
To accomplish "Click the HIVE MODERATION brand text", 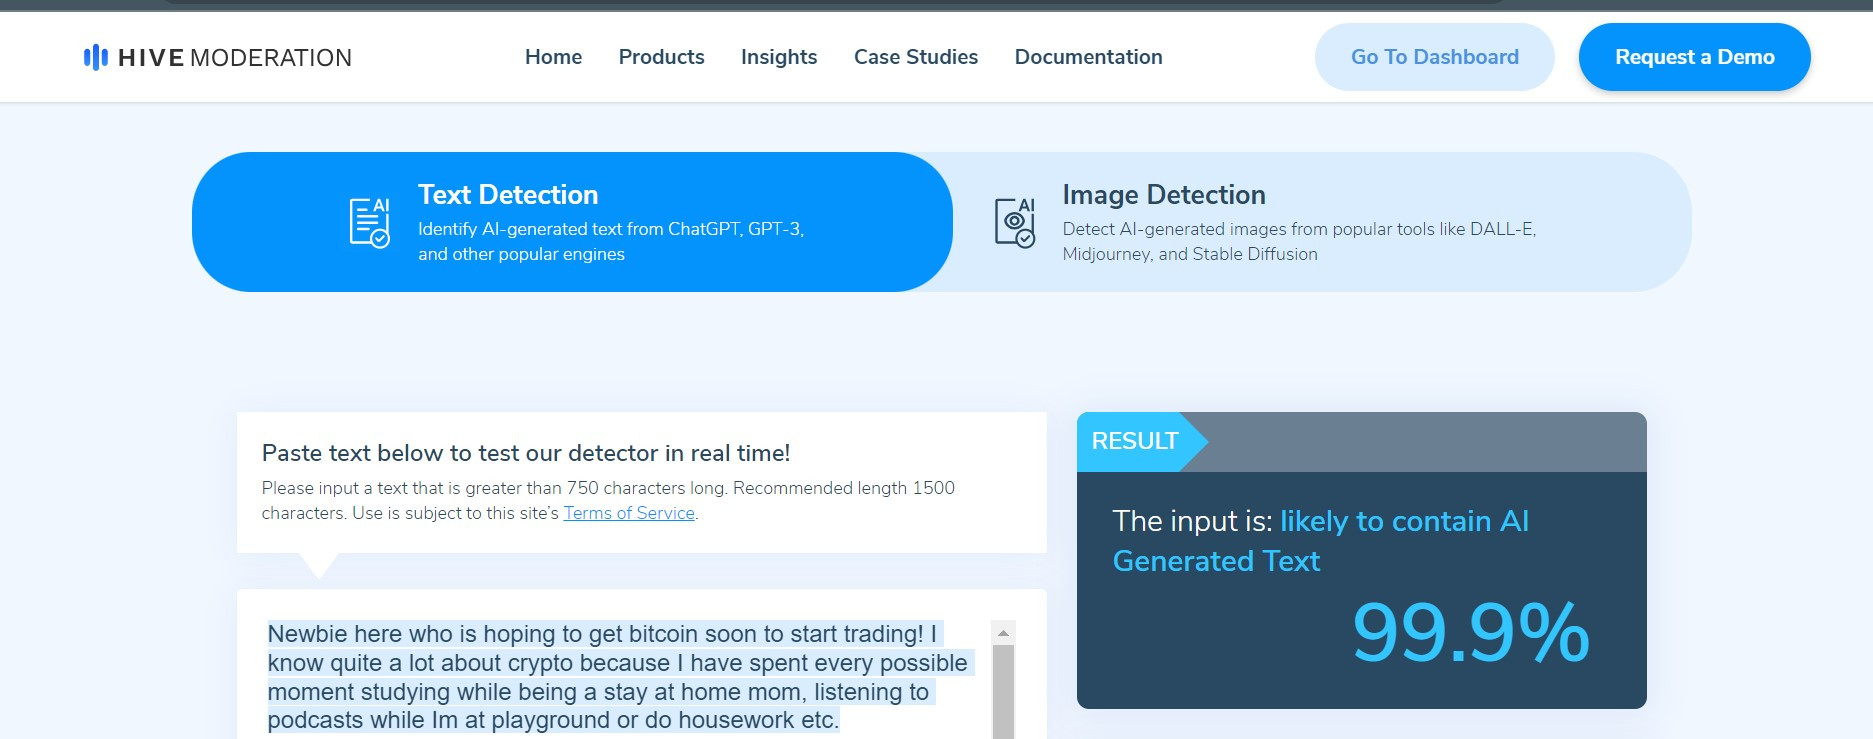I will point(235,58).
